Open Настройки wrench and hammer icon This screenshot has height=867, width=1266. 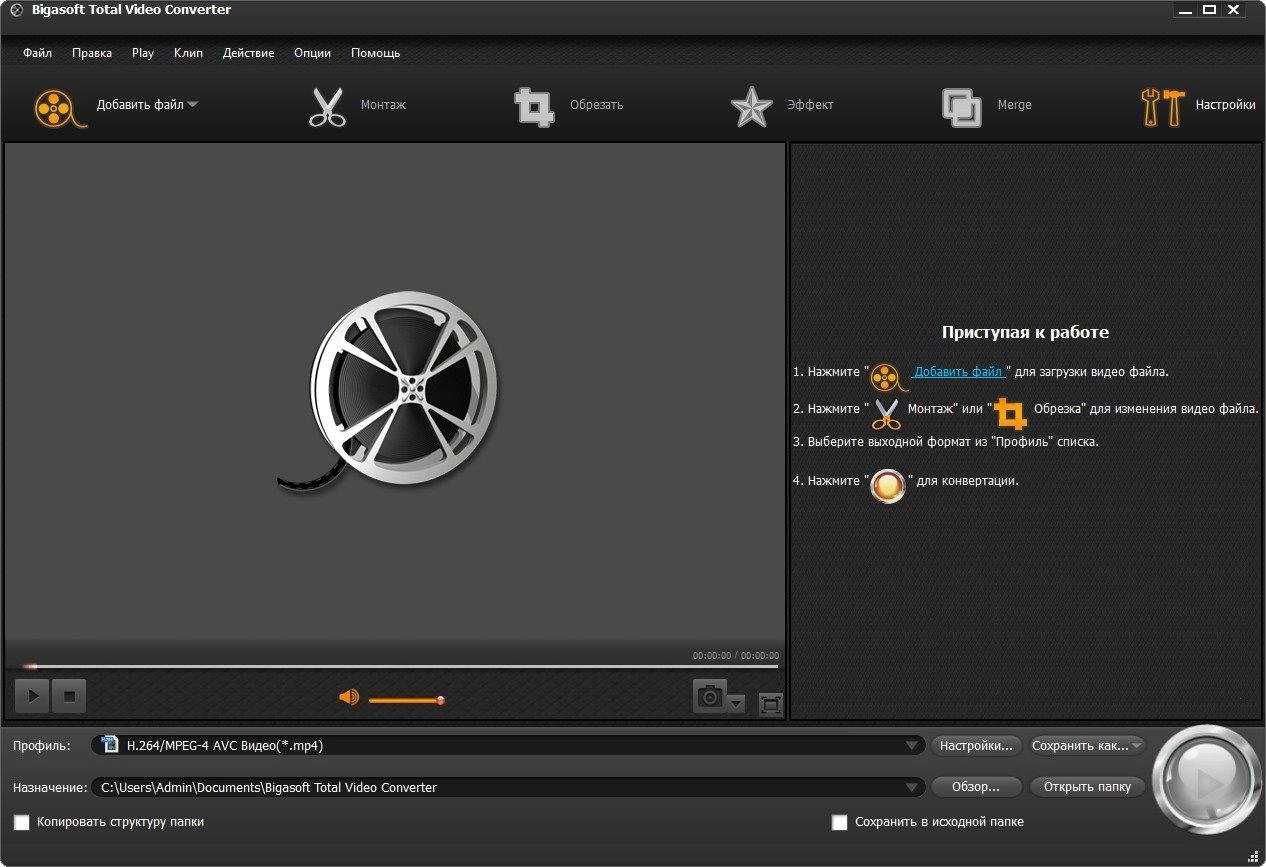(x=1163, y=106)
